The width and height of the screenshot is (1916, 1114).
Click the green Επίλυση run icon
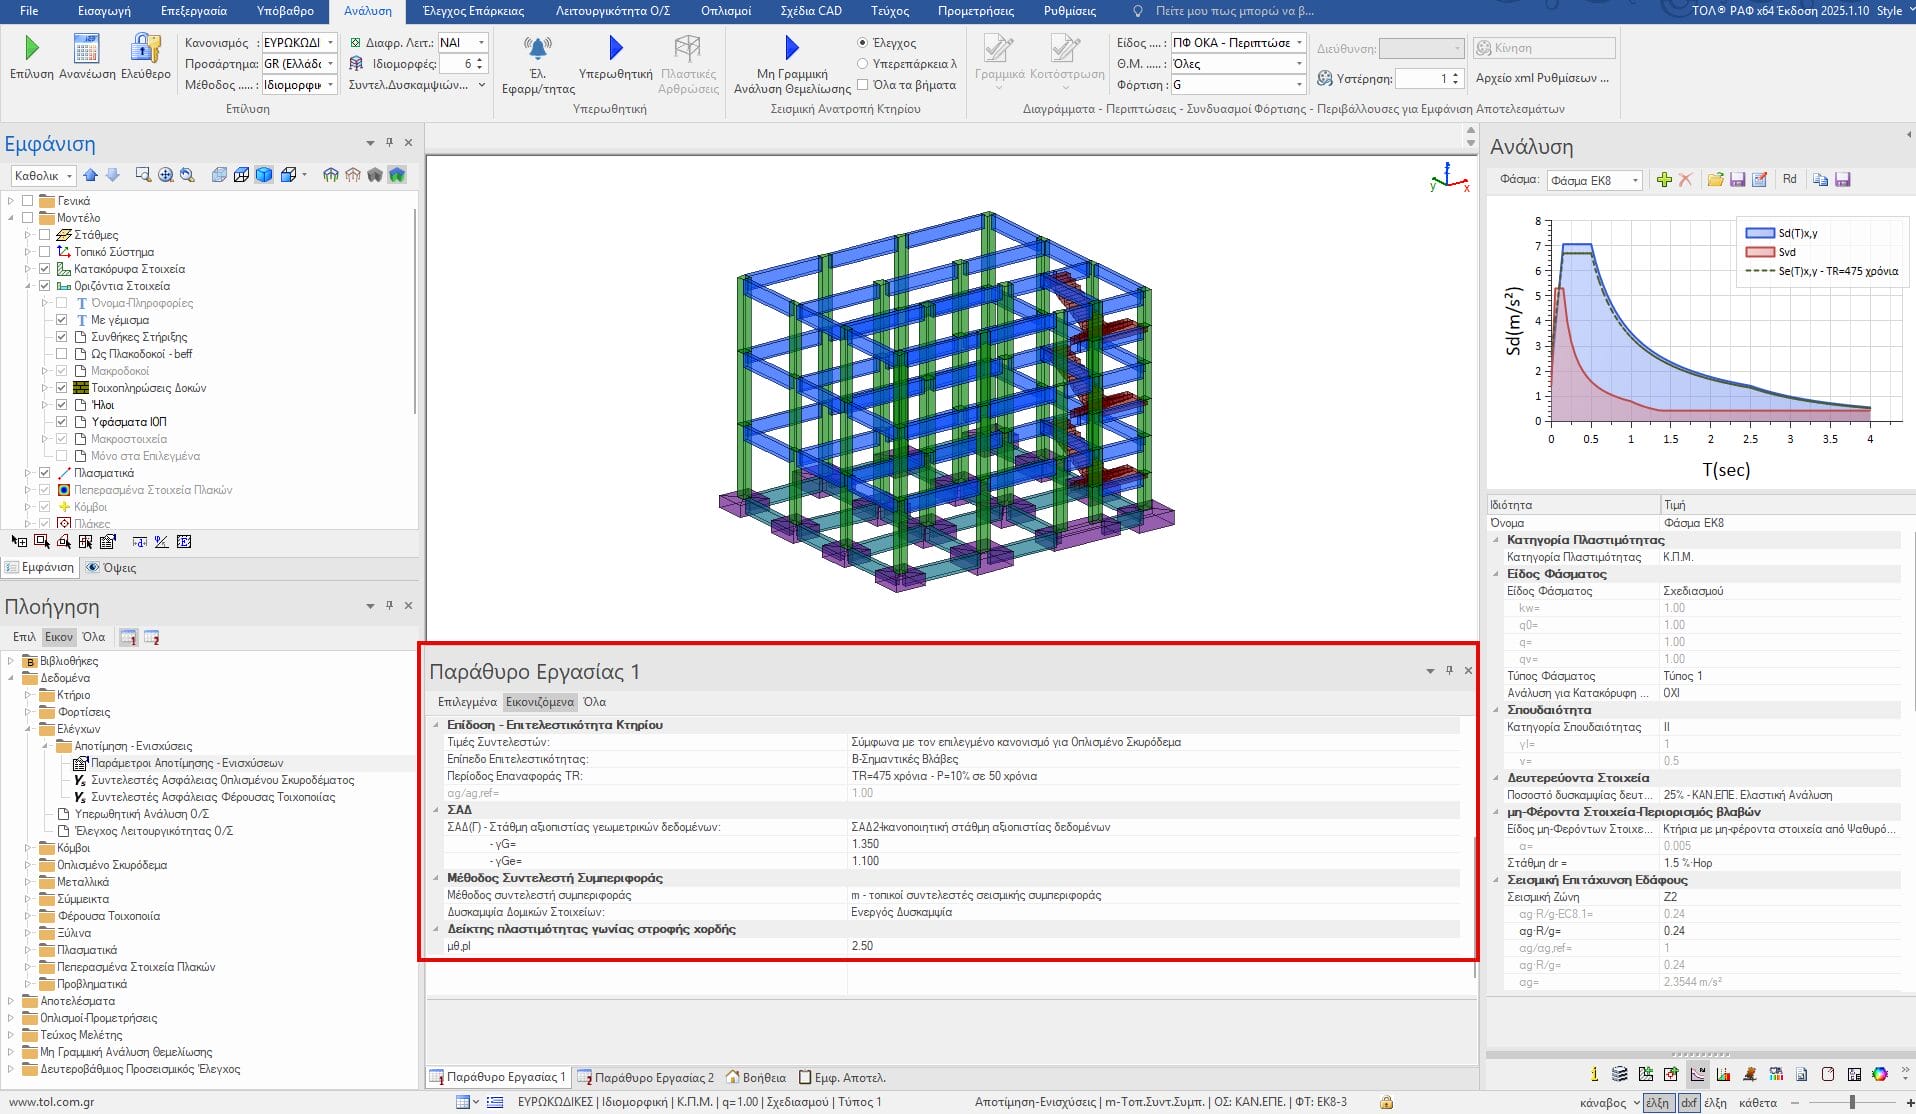tap(31, 48)
